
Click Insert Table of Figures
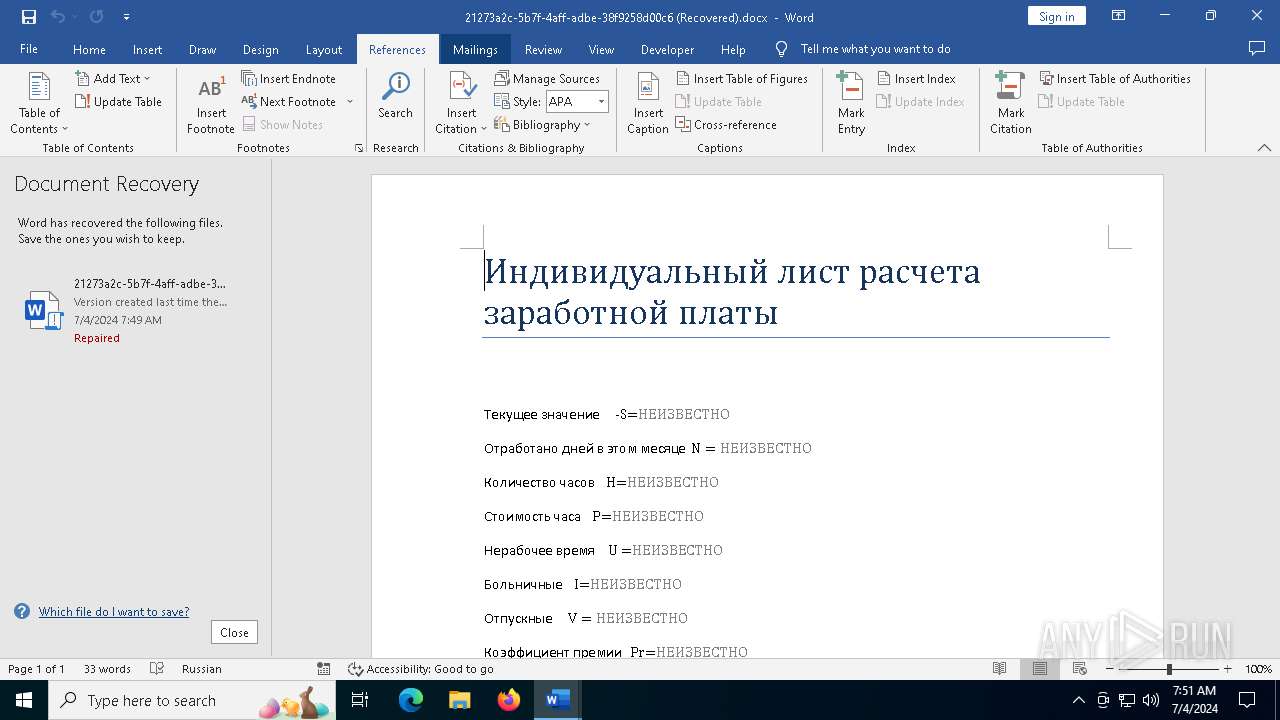click(742, 78)
